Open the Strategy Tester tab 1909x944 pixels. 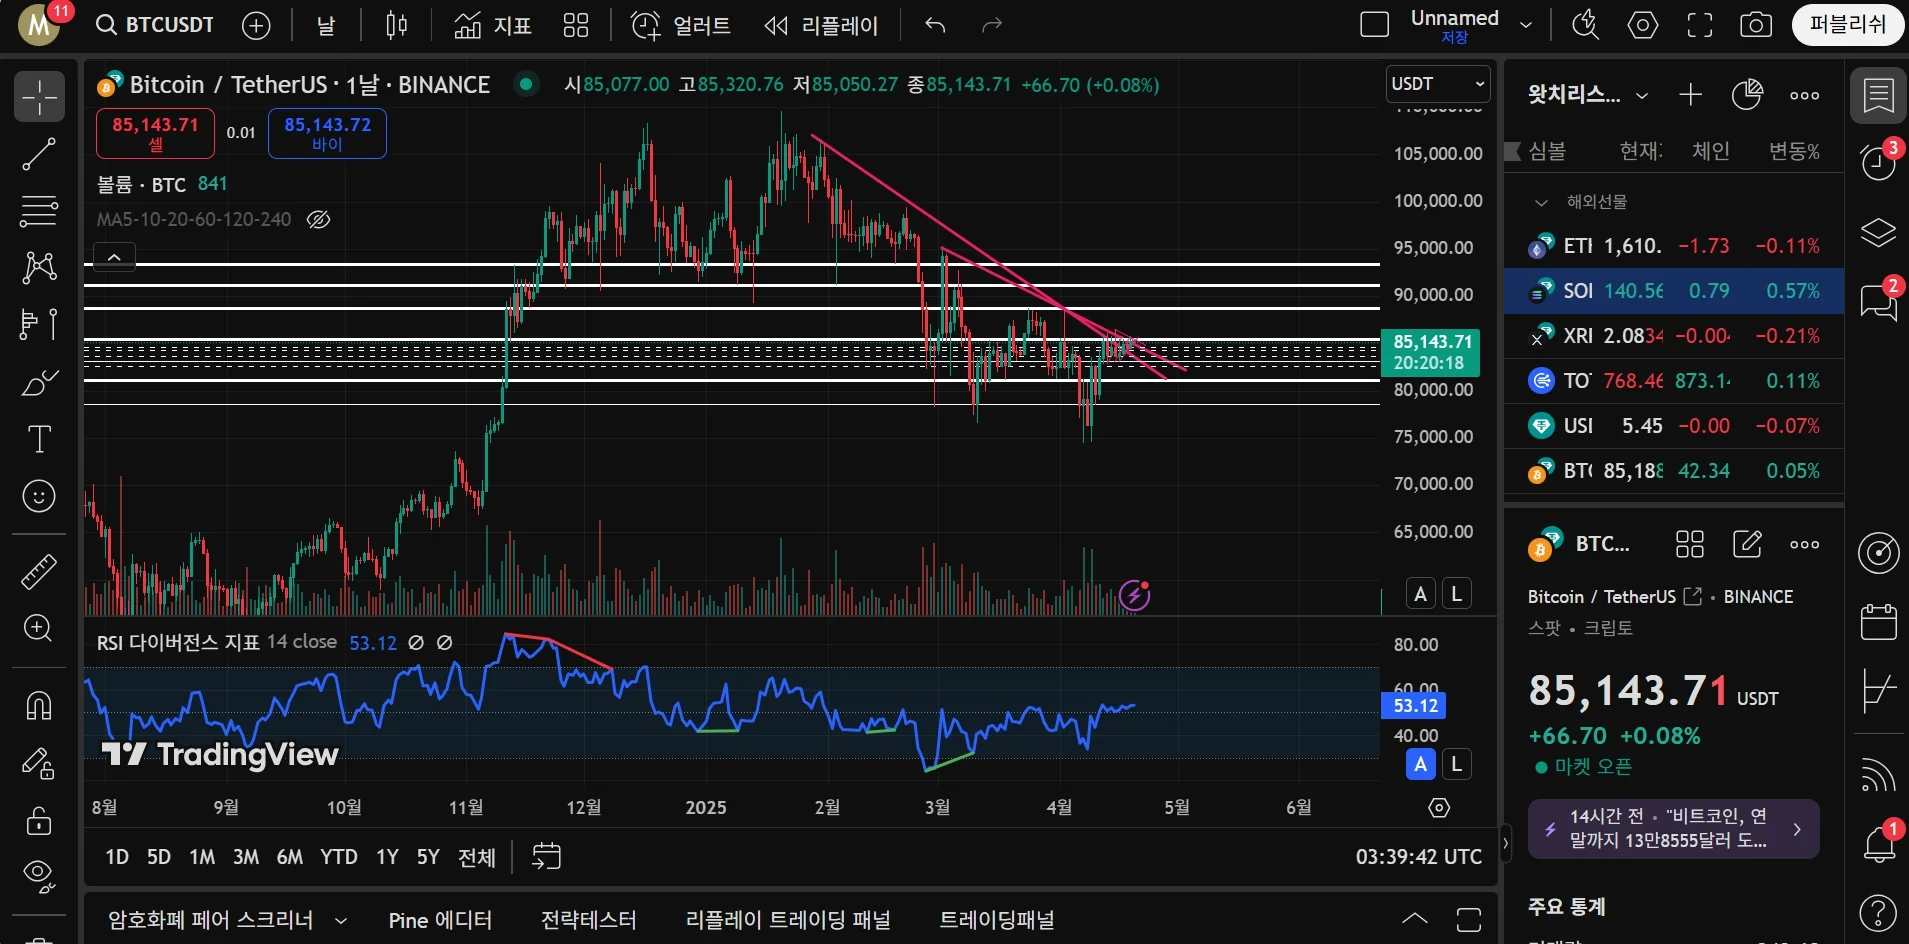coord(588,920)
